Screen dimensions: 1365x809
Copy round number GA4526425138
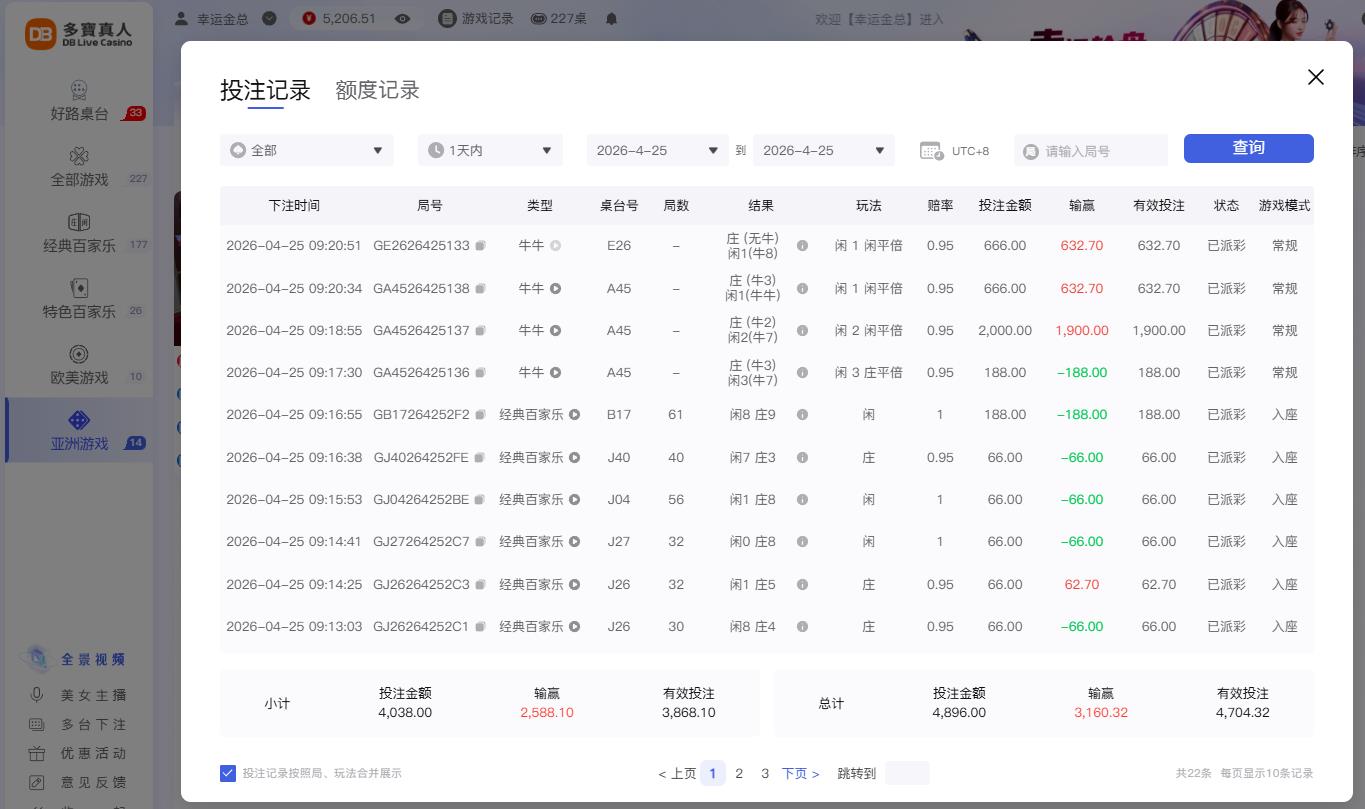click(481, 289)
